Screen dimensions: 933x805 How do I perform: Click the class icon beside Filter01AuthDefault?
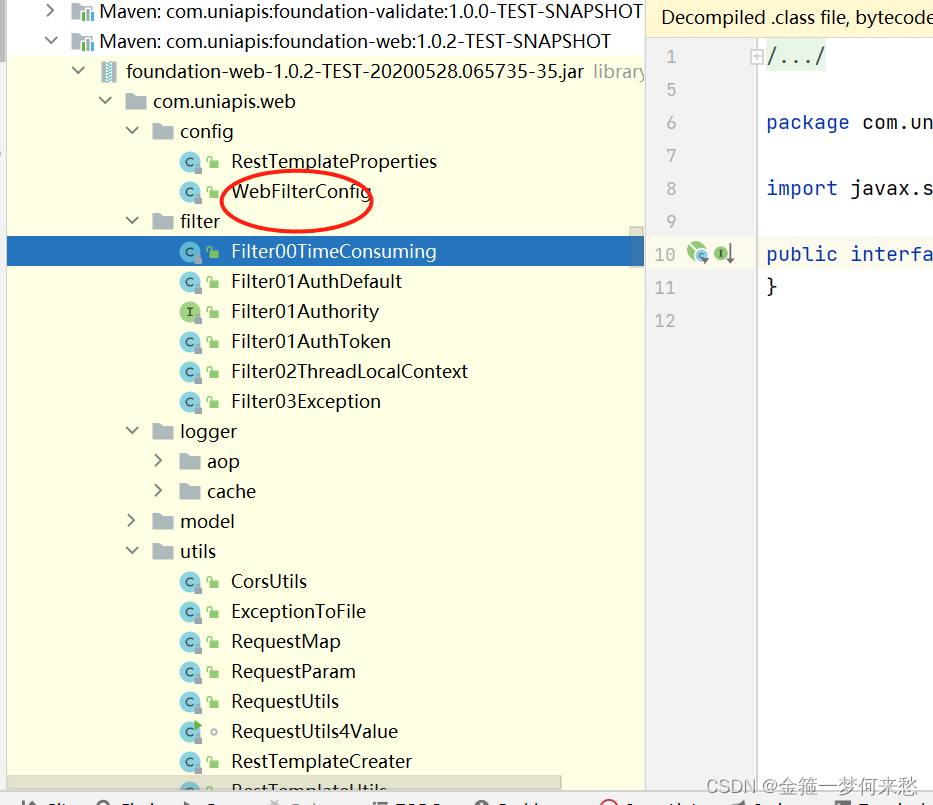190,281
